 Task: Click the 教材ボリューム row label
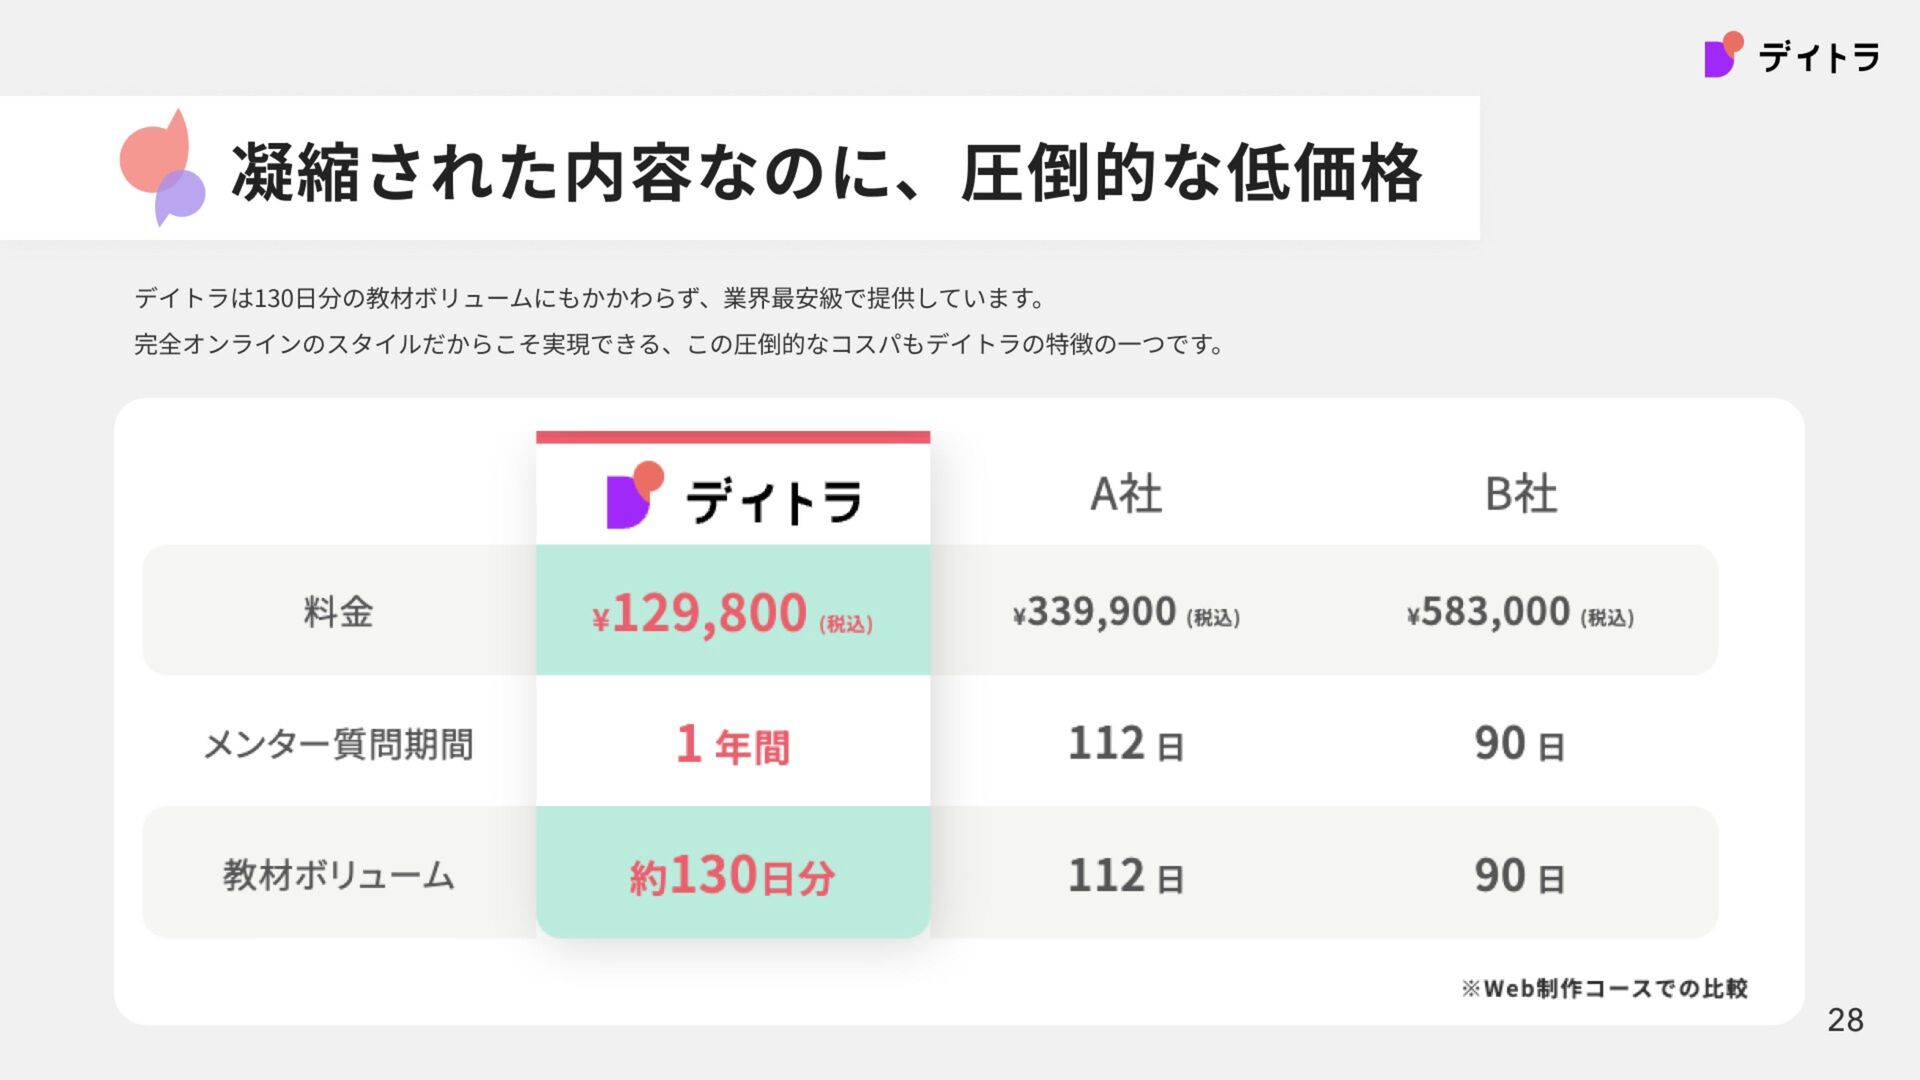(338, 875)
